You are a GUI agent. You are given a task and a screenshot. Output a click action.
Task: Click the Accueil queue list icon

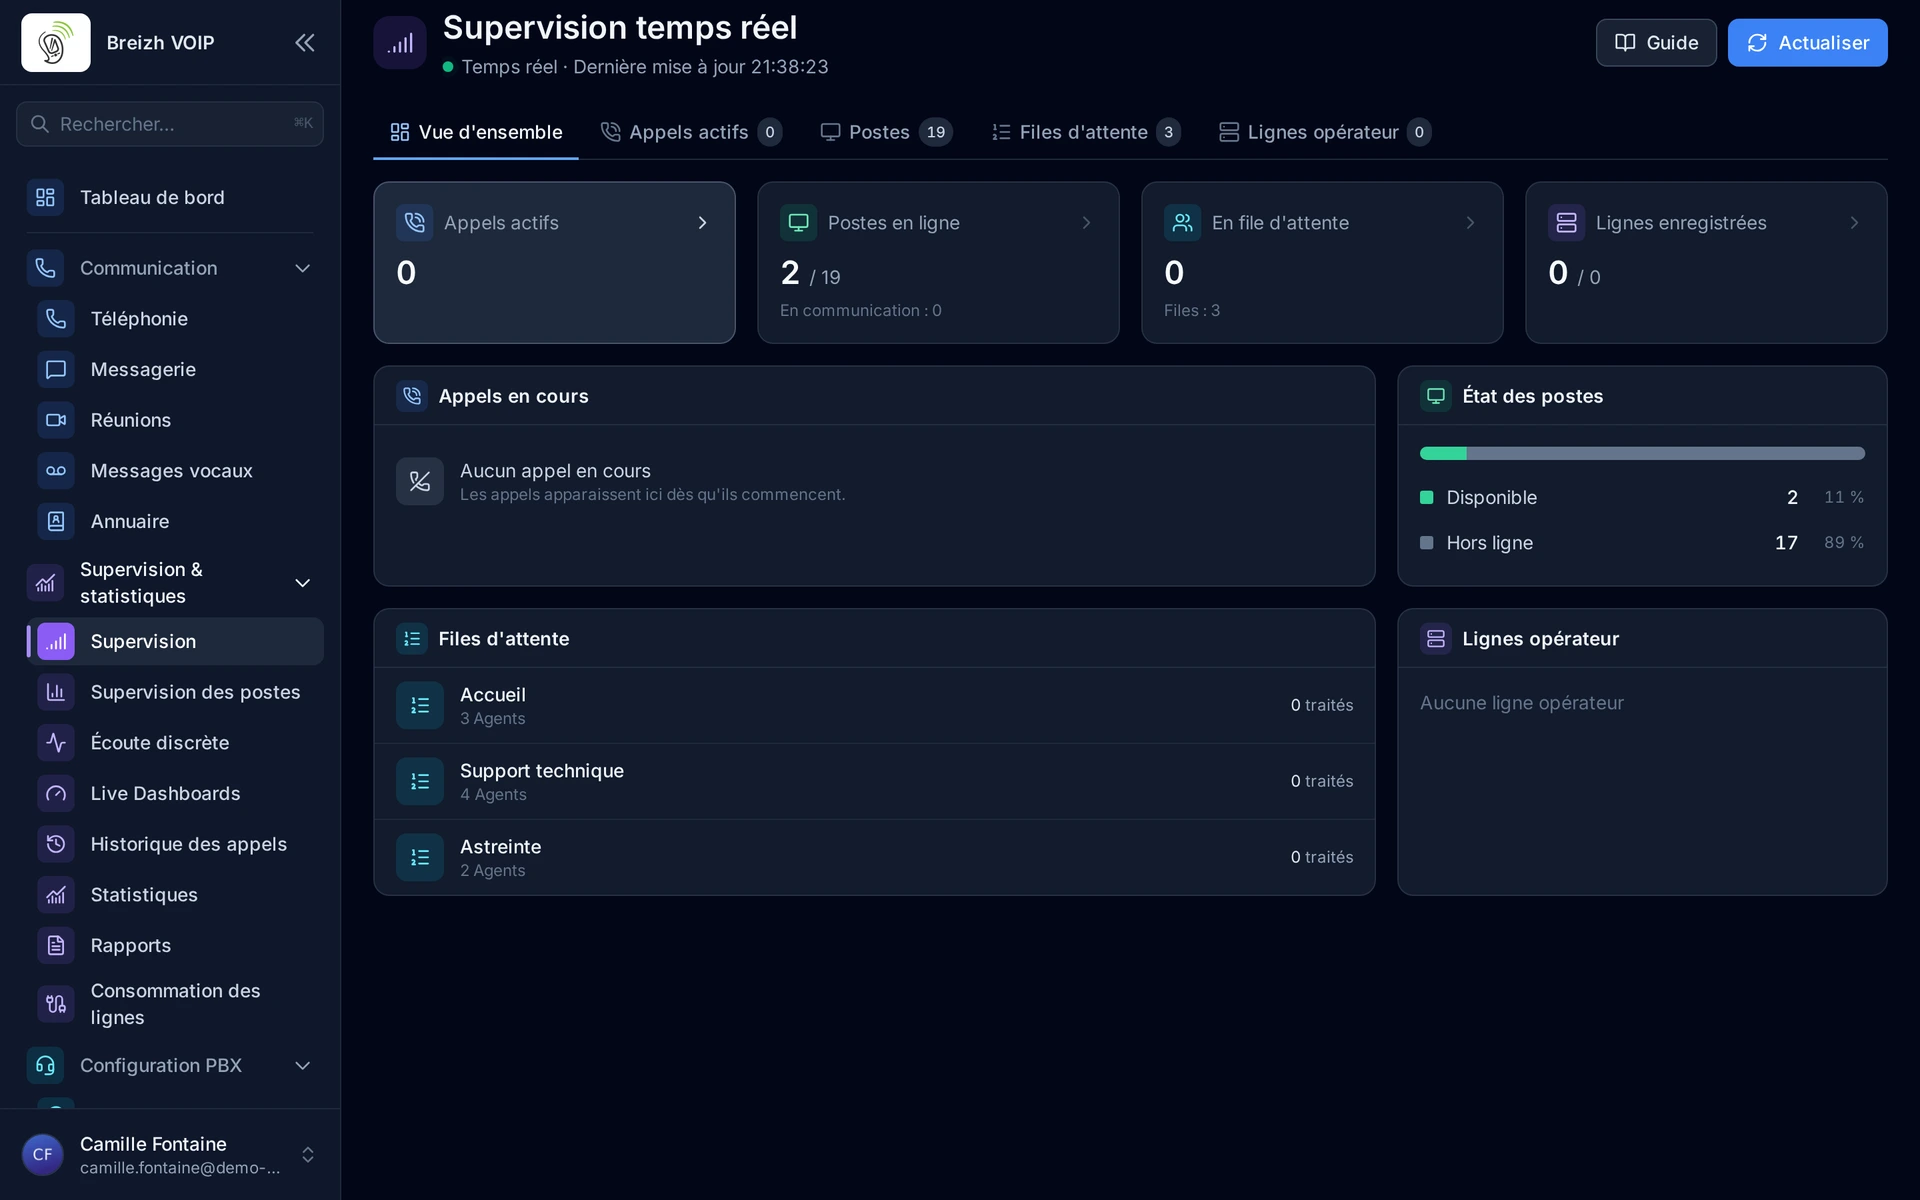tap(420, 706)
